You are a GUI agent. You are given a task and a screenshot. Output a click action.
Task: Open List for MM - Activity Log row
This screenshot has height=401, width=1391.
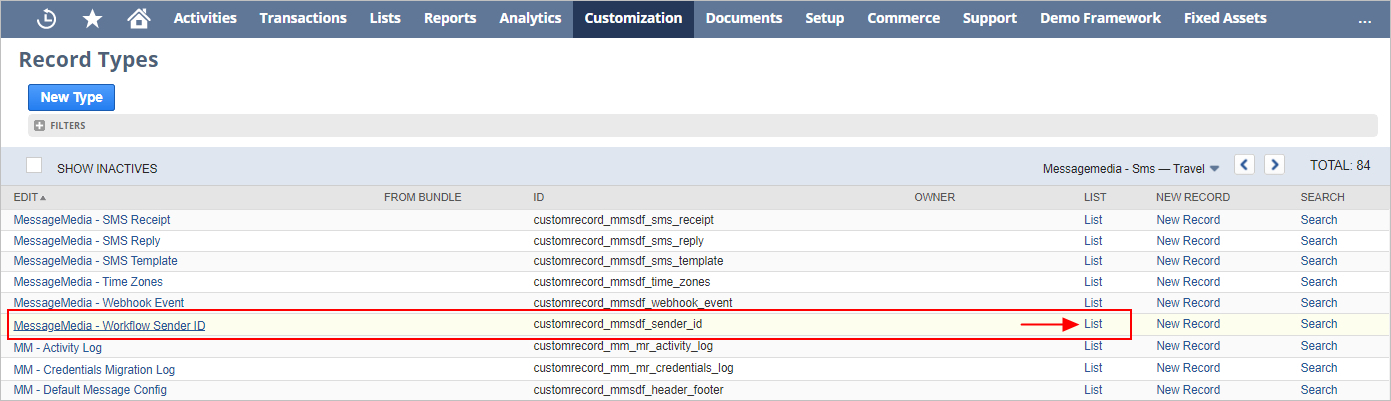tap(1093, 346)
